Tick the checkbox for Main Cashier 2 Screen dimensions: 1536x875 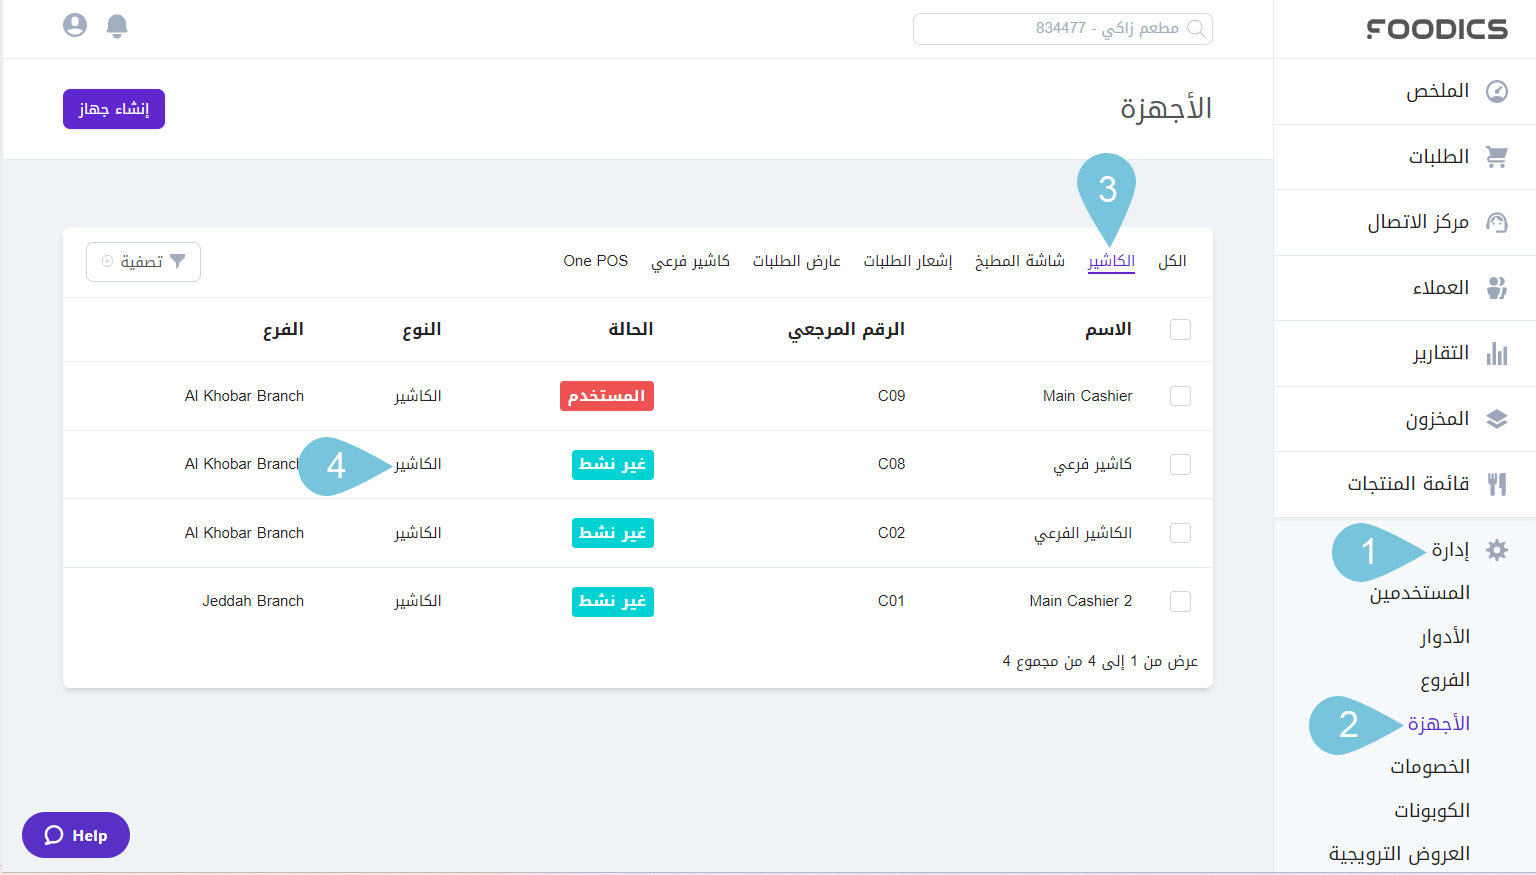1180,601
